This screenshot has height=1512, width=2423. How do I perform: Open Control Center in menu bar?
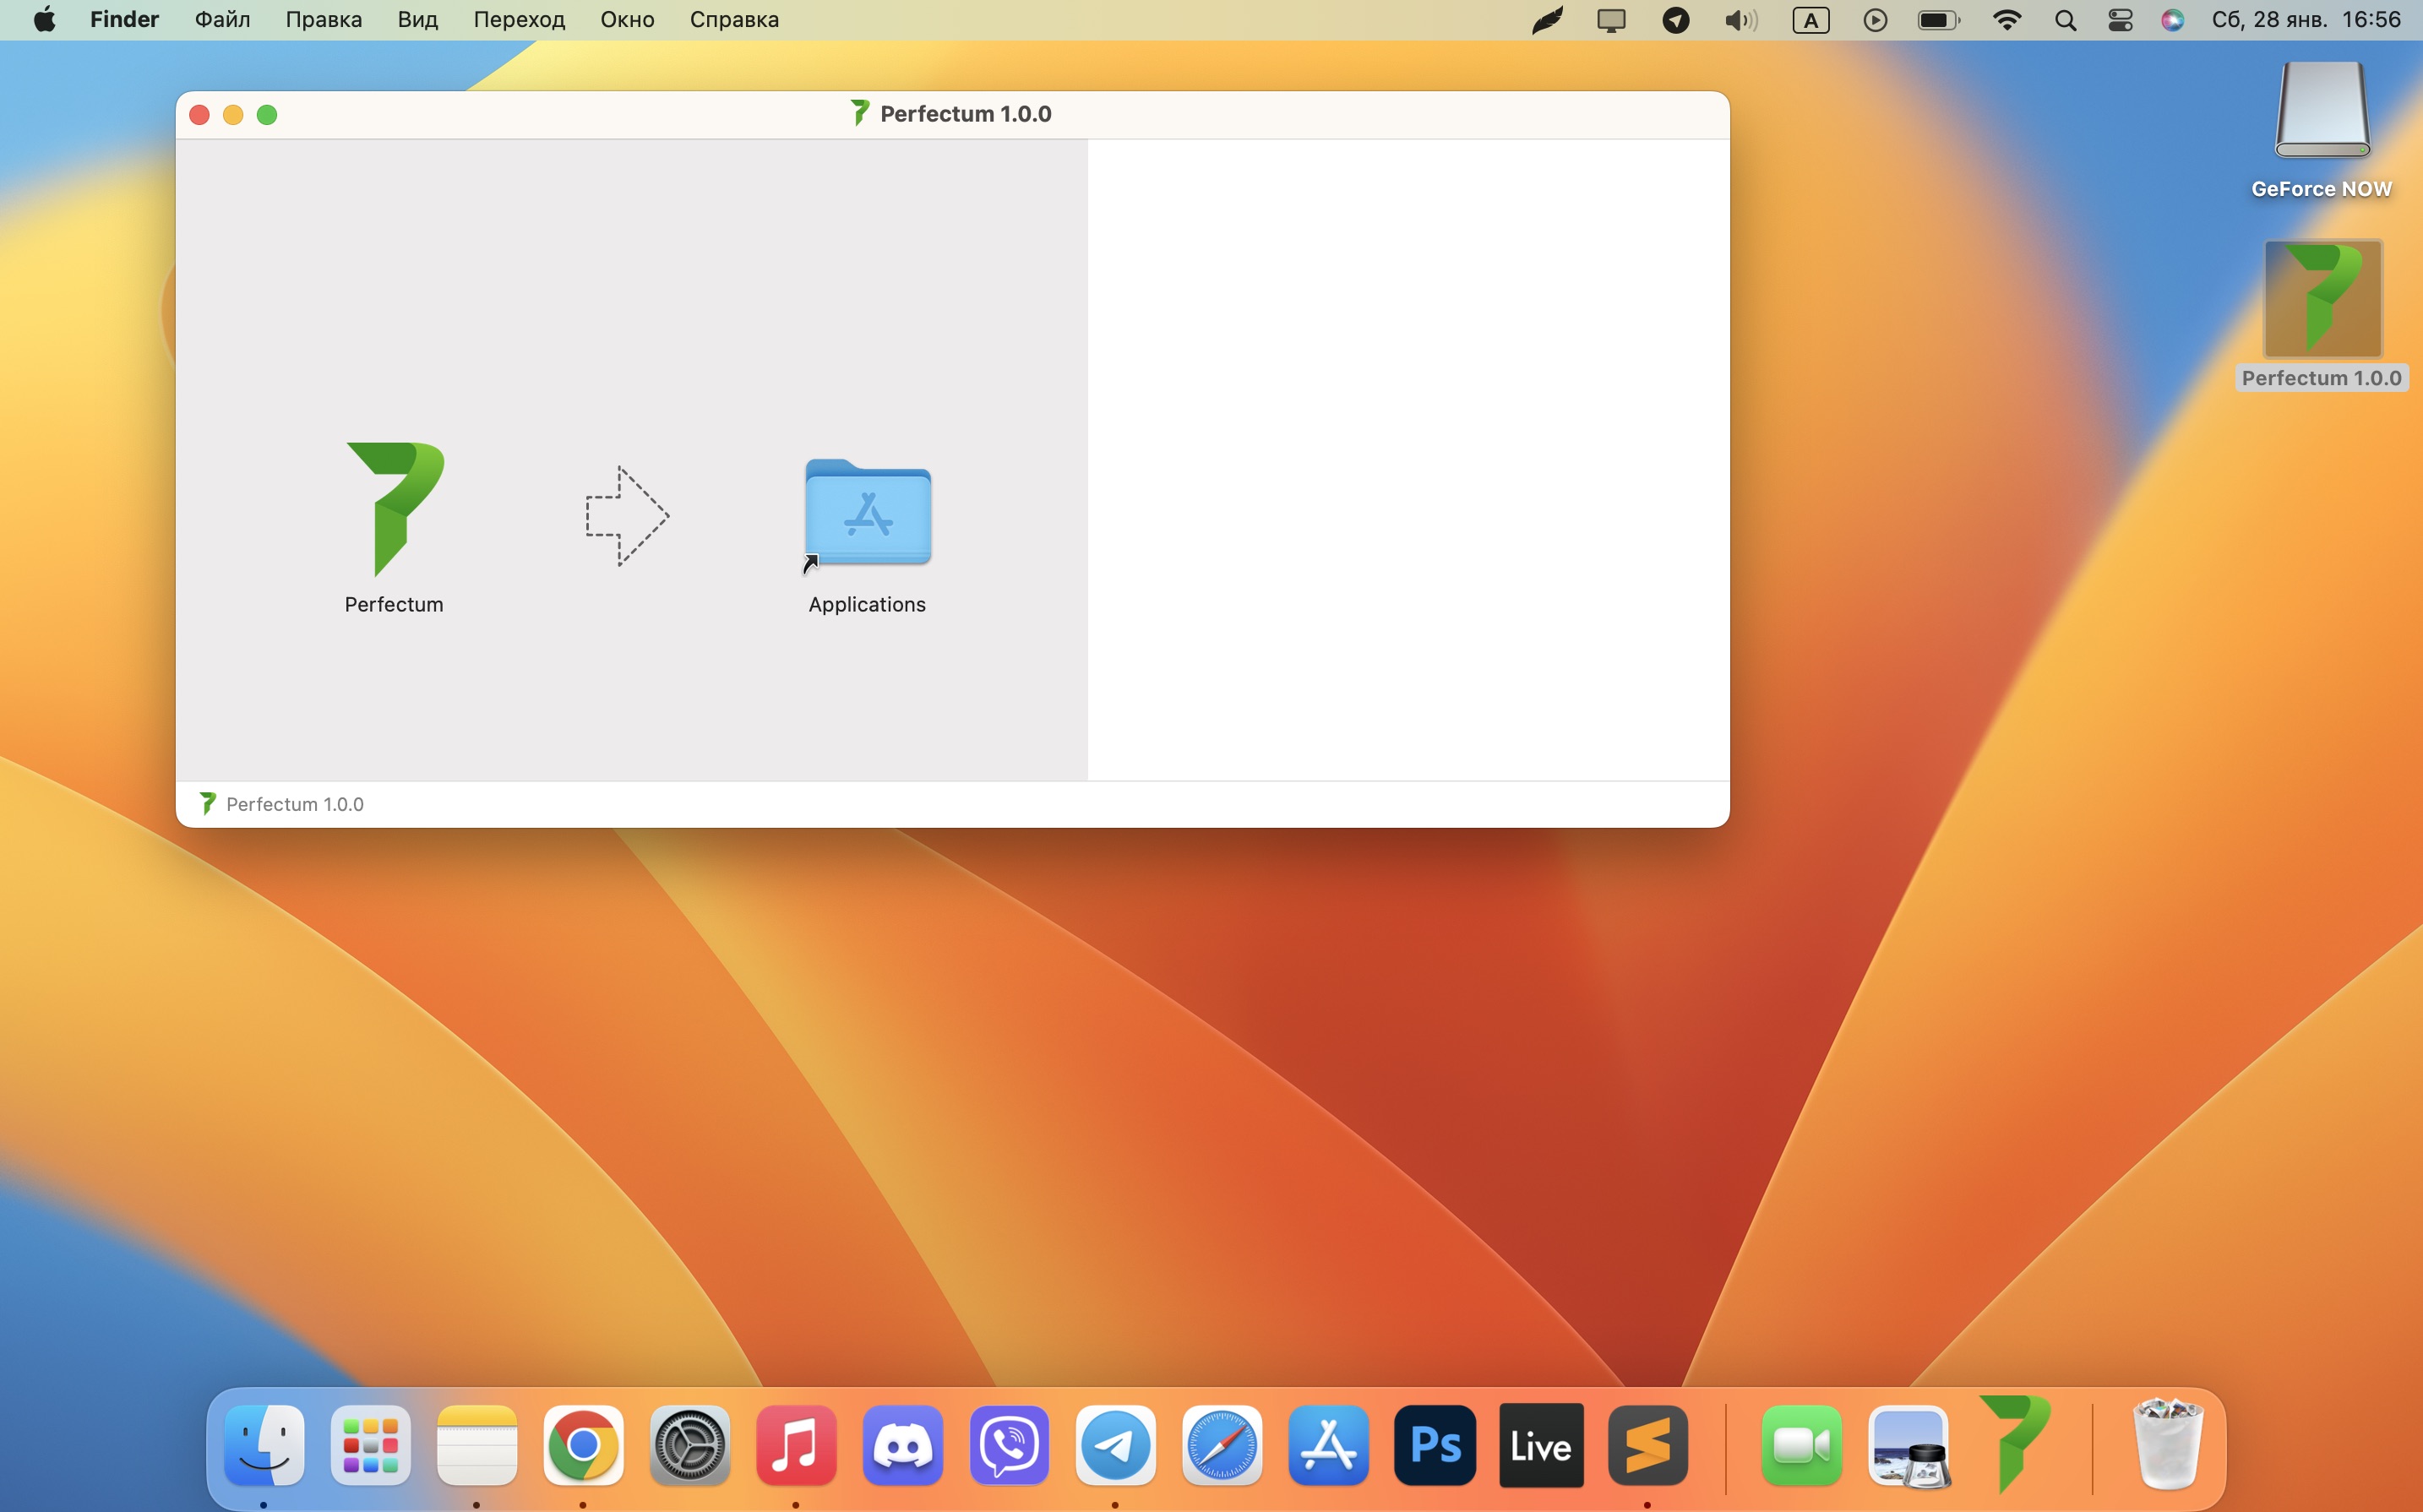tap(2120, 20)
